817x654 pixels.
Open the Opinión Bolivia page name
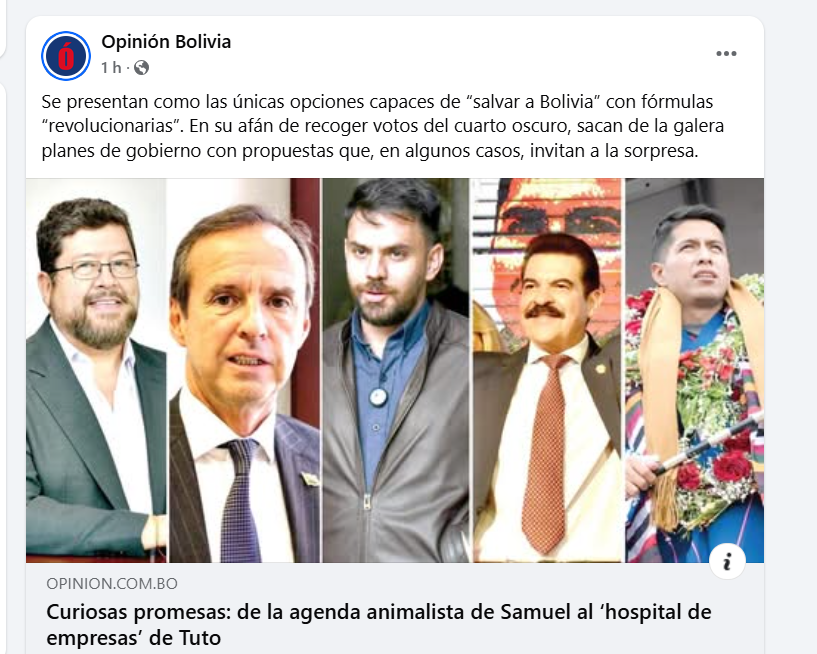point(166,42)
